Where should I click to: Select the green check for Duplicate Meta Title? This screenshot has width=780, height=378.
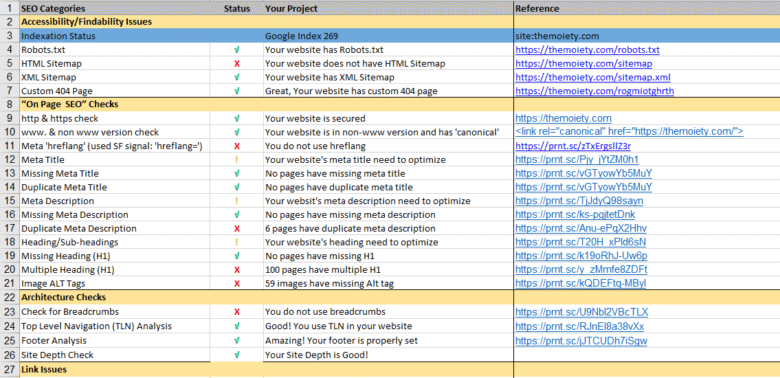tap(237, 188)
